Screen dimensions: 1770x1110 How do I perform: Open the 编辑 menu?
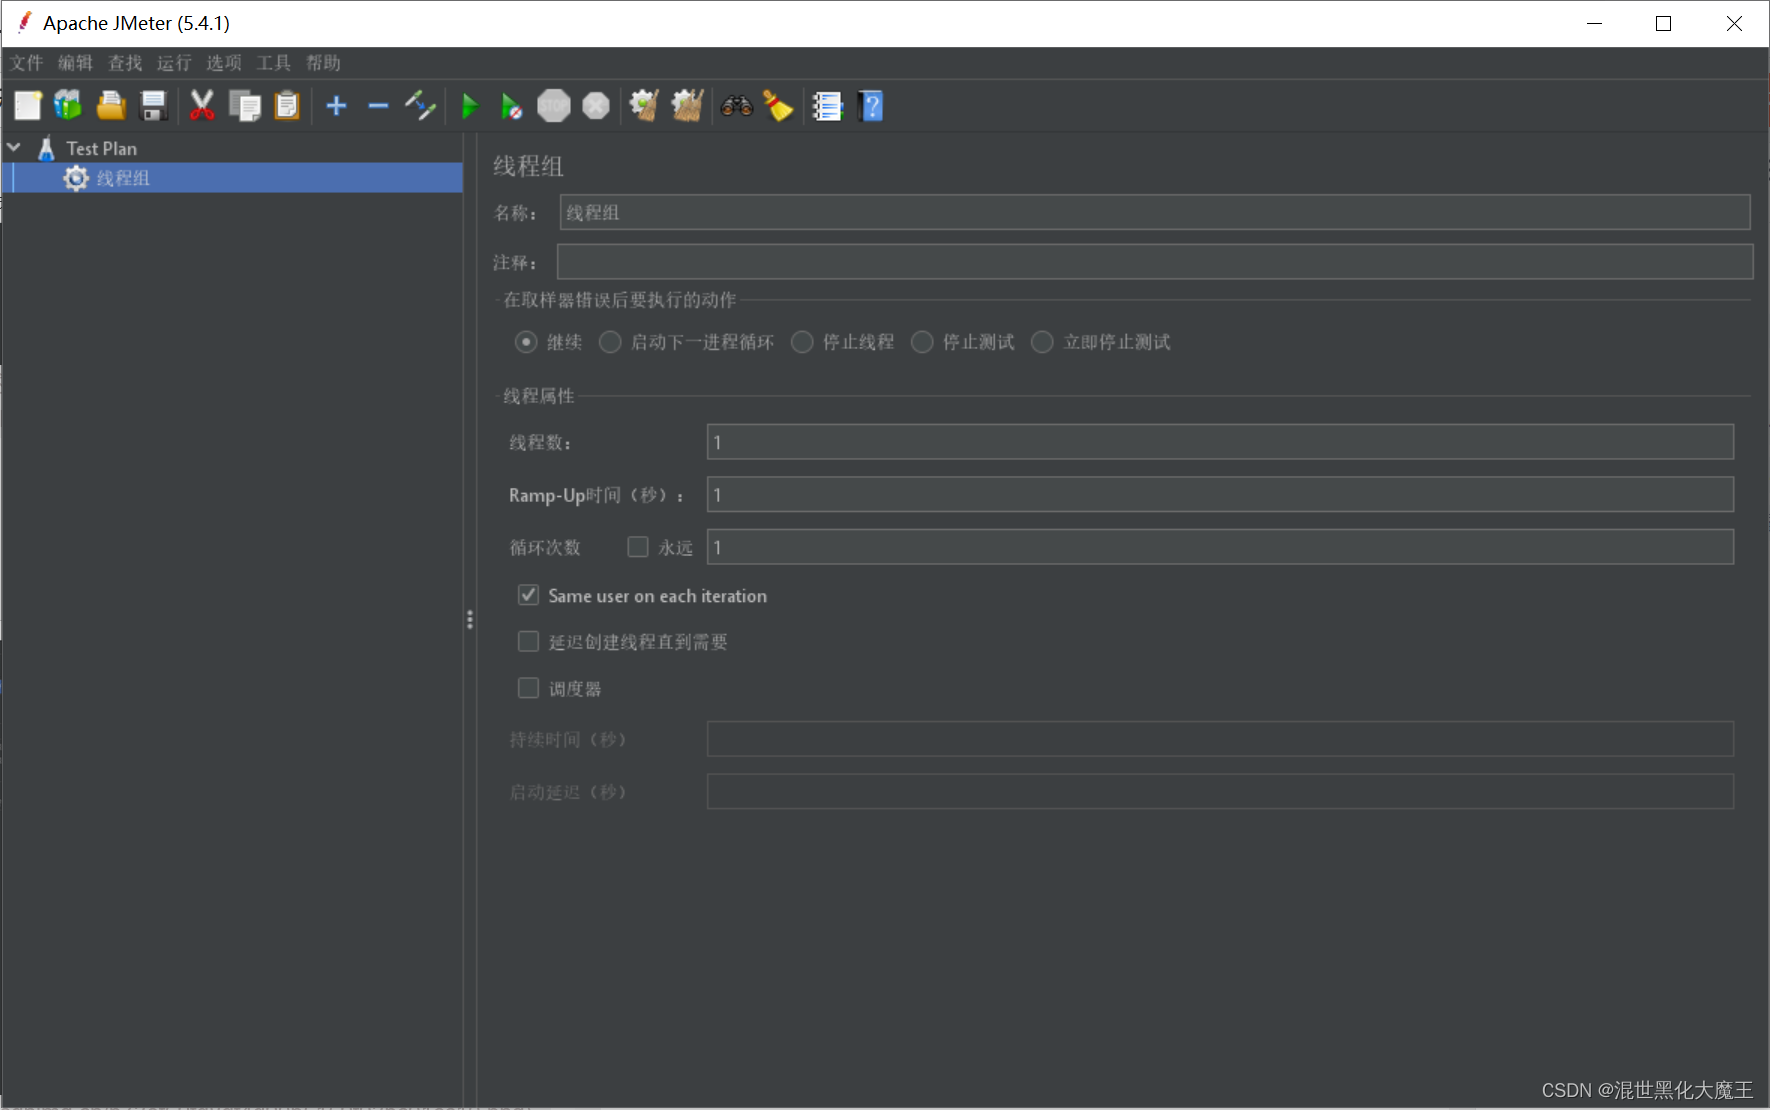[75, 63]
